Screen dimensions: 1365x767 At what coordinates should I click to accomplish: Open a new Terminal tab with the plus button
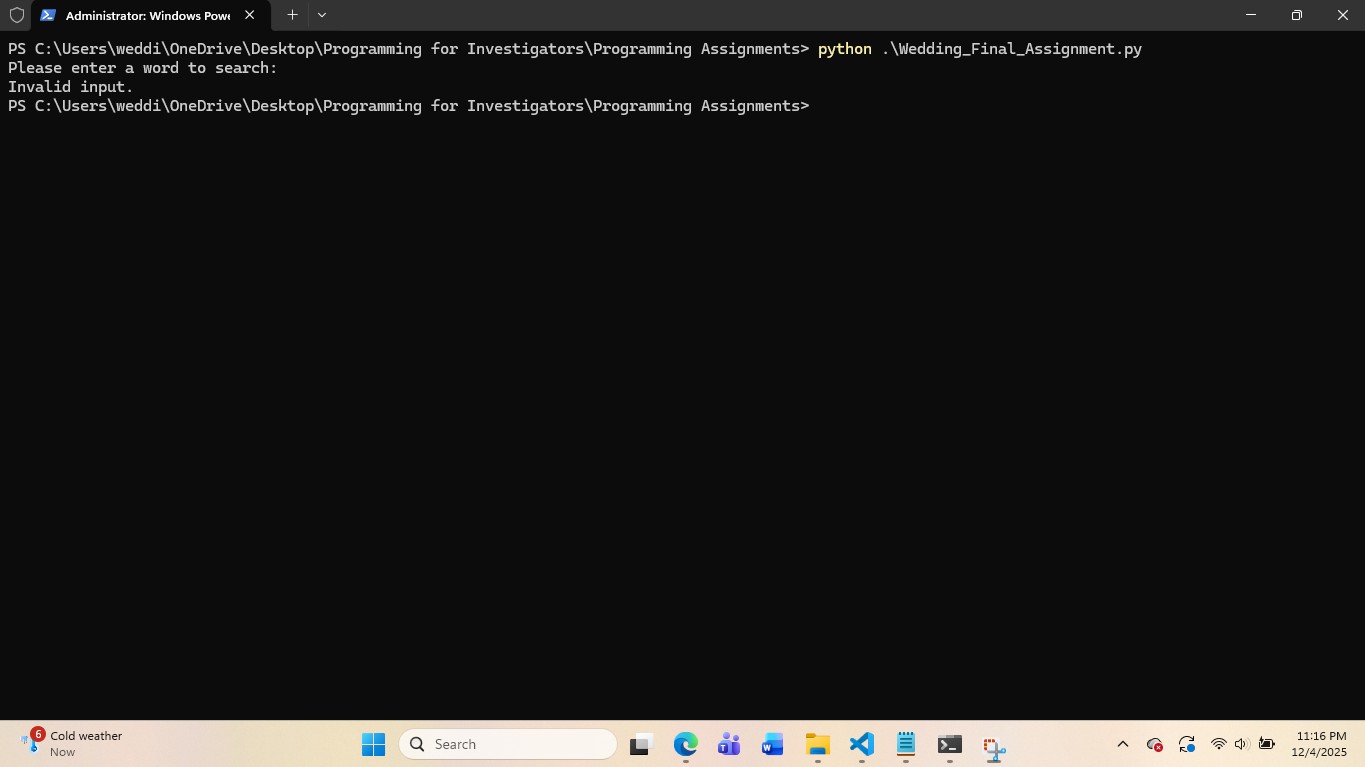pyautogui.click(x=292, y=15)
